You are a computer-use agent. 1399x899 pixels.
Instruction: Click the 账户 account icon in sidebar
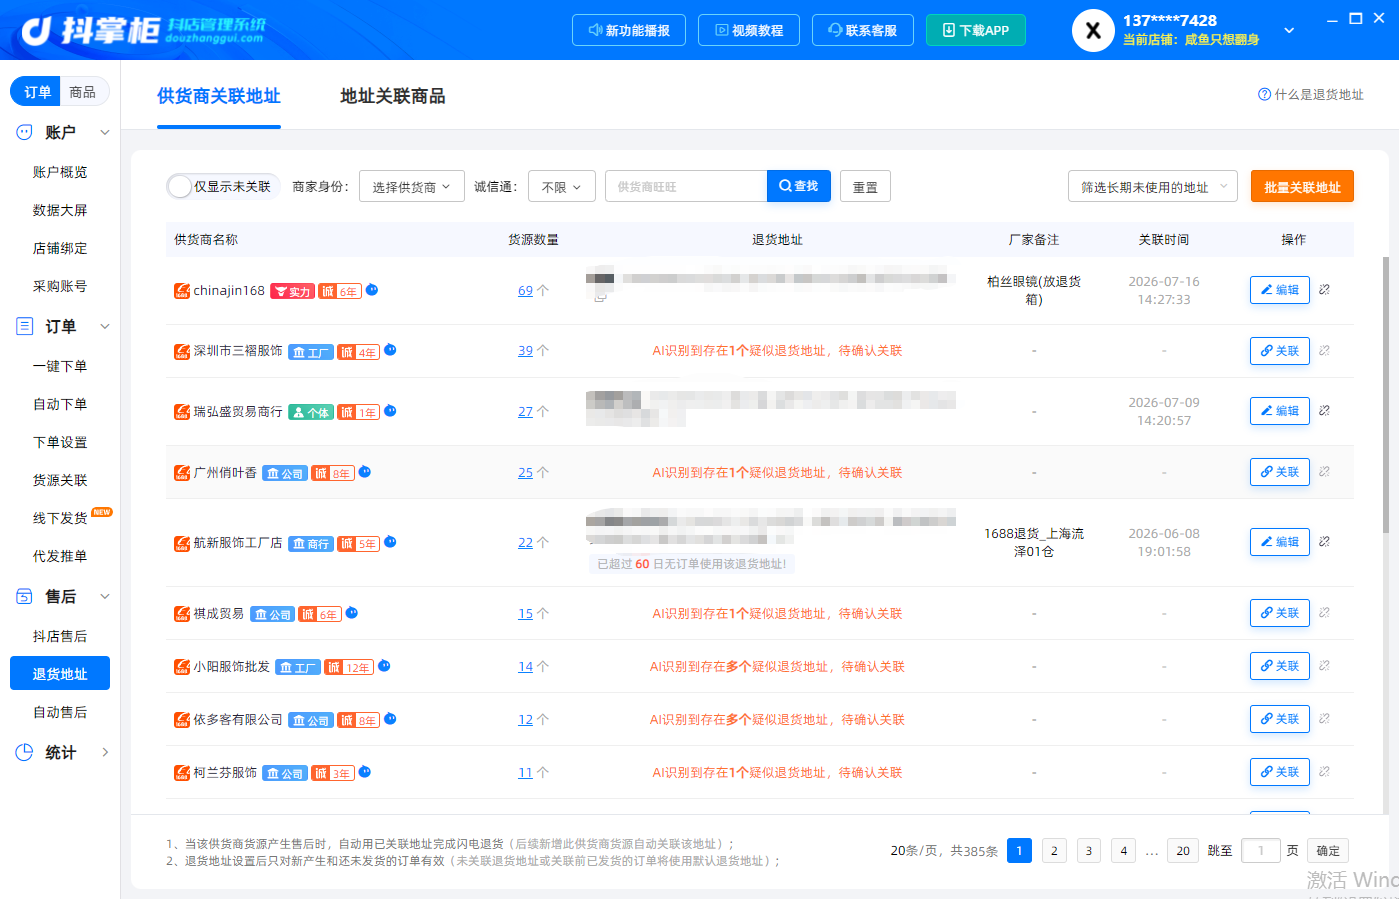[x=25, y=132]
